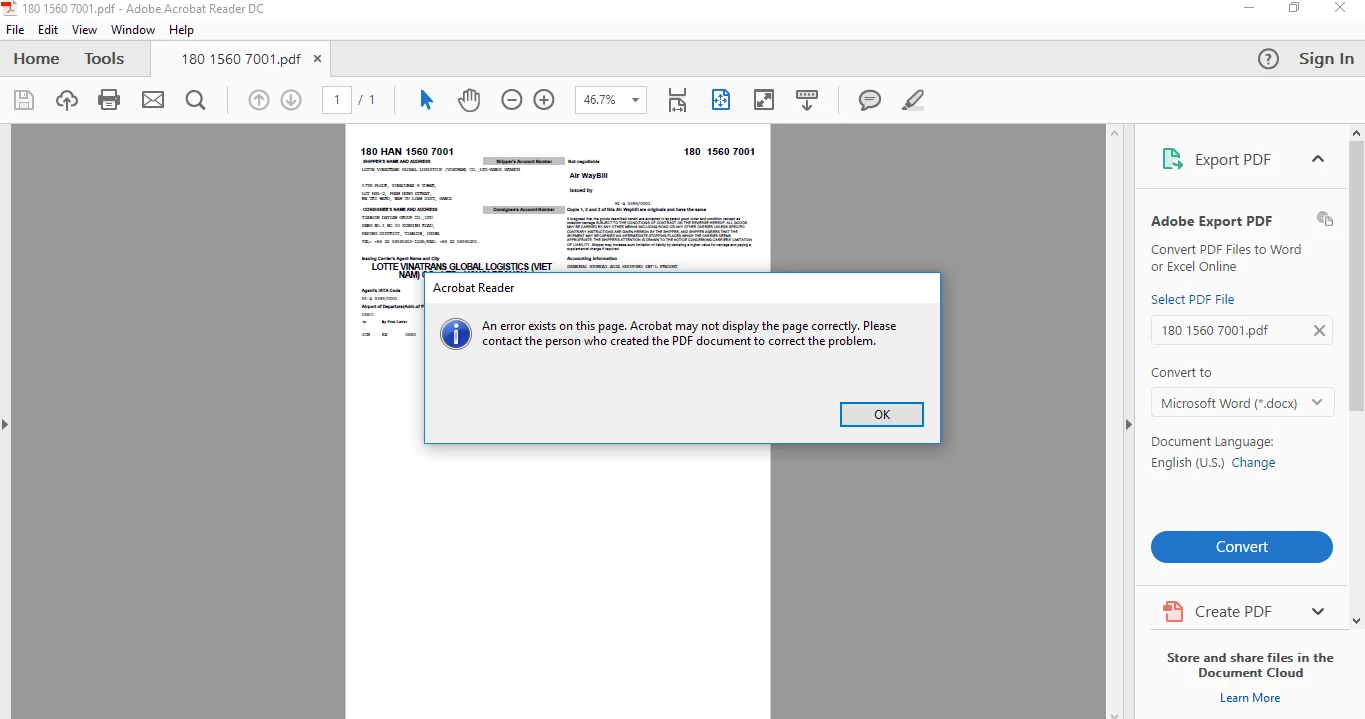Image resolution: width=1365 pixels, height=719 pixels.
Task: Go to previous page arrow icon
Action: pyautogui.click(x=259, y=100)
